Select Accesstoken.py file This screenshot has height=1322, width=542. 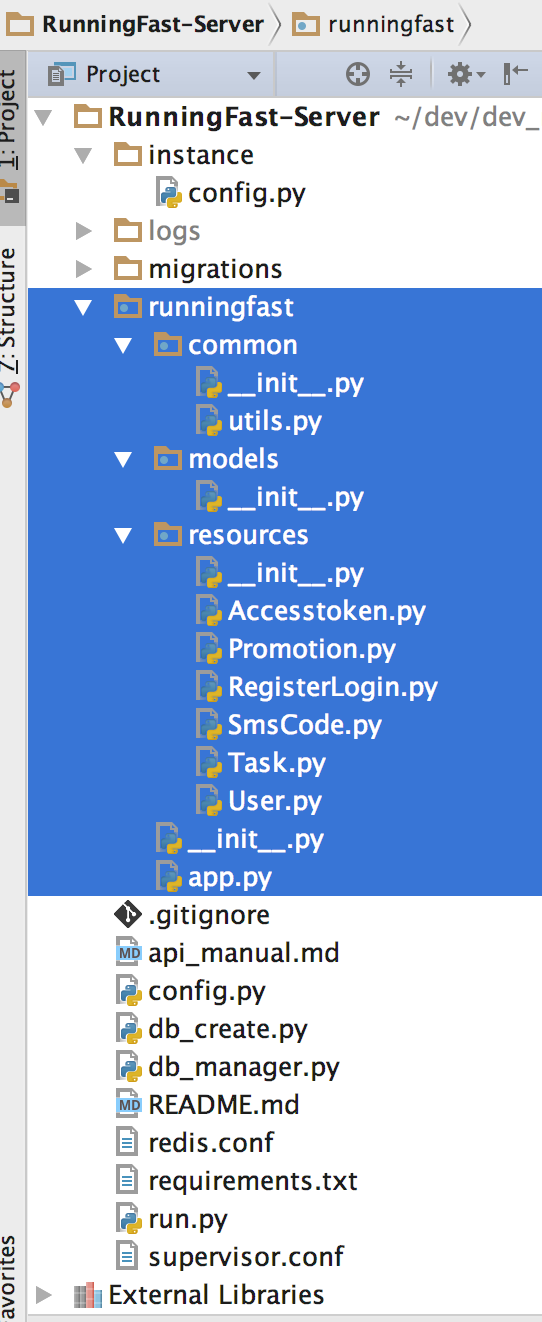[x=327, y=611]
